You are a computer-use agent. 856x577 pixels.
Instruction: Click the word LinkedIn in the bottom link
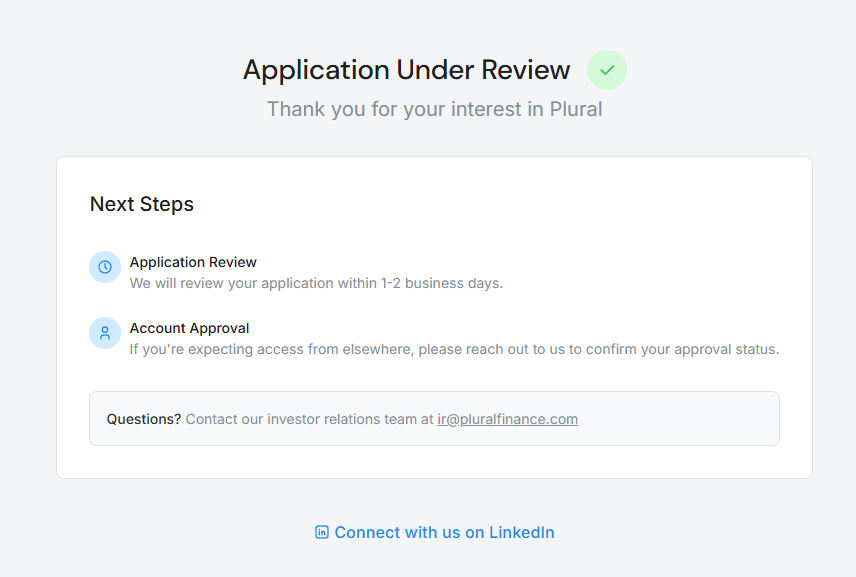coord(521,532)
